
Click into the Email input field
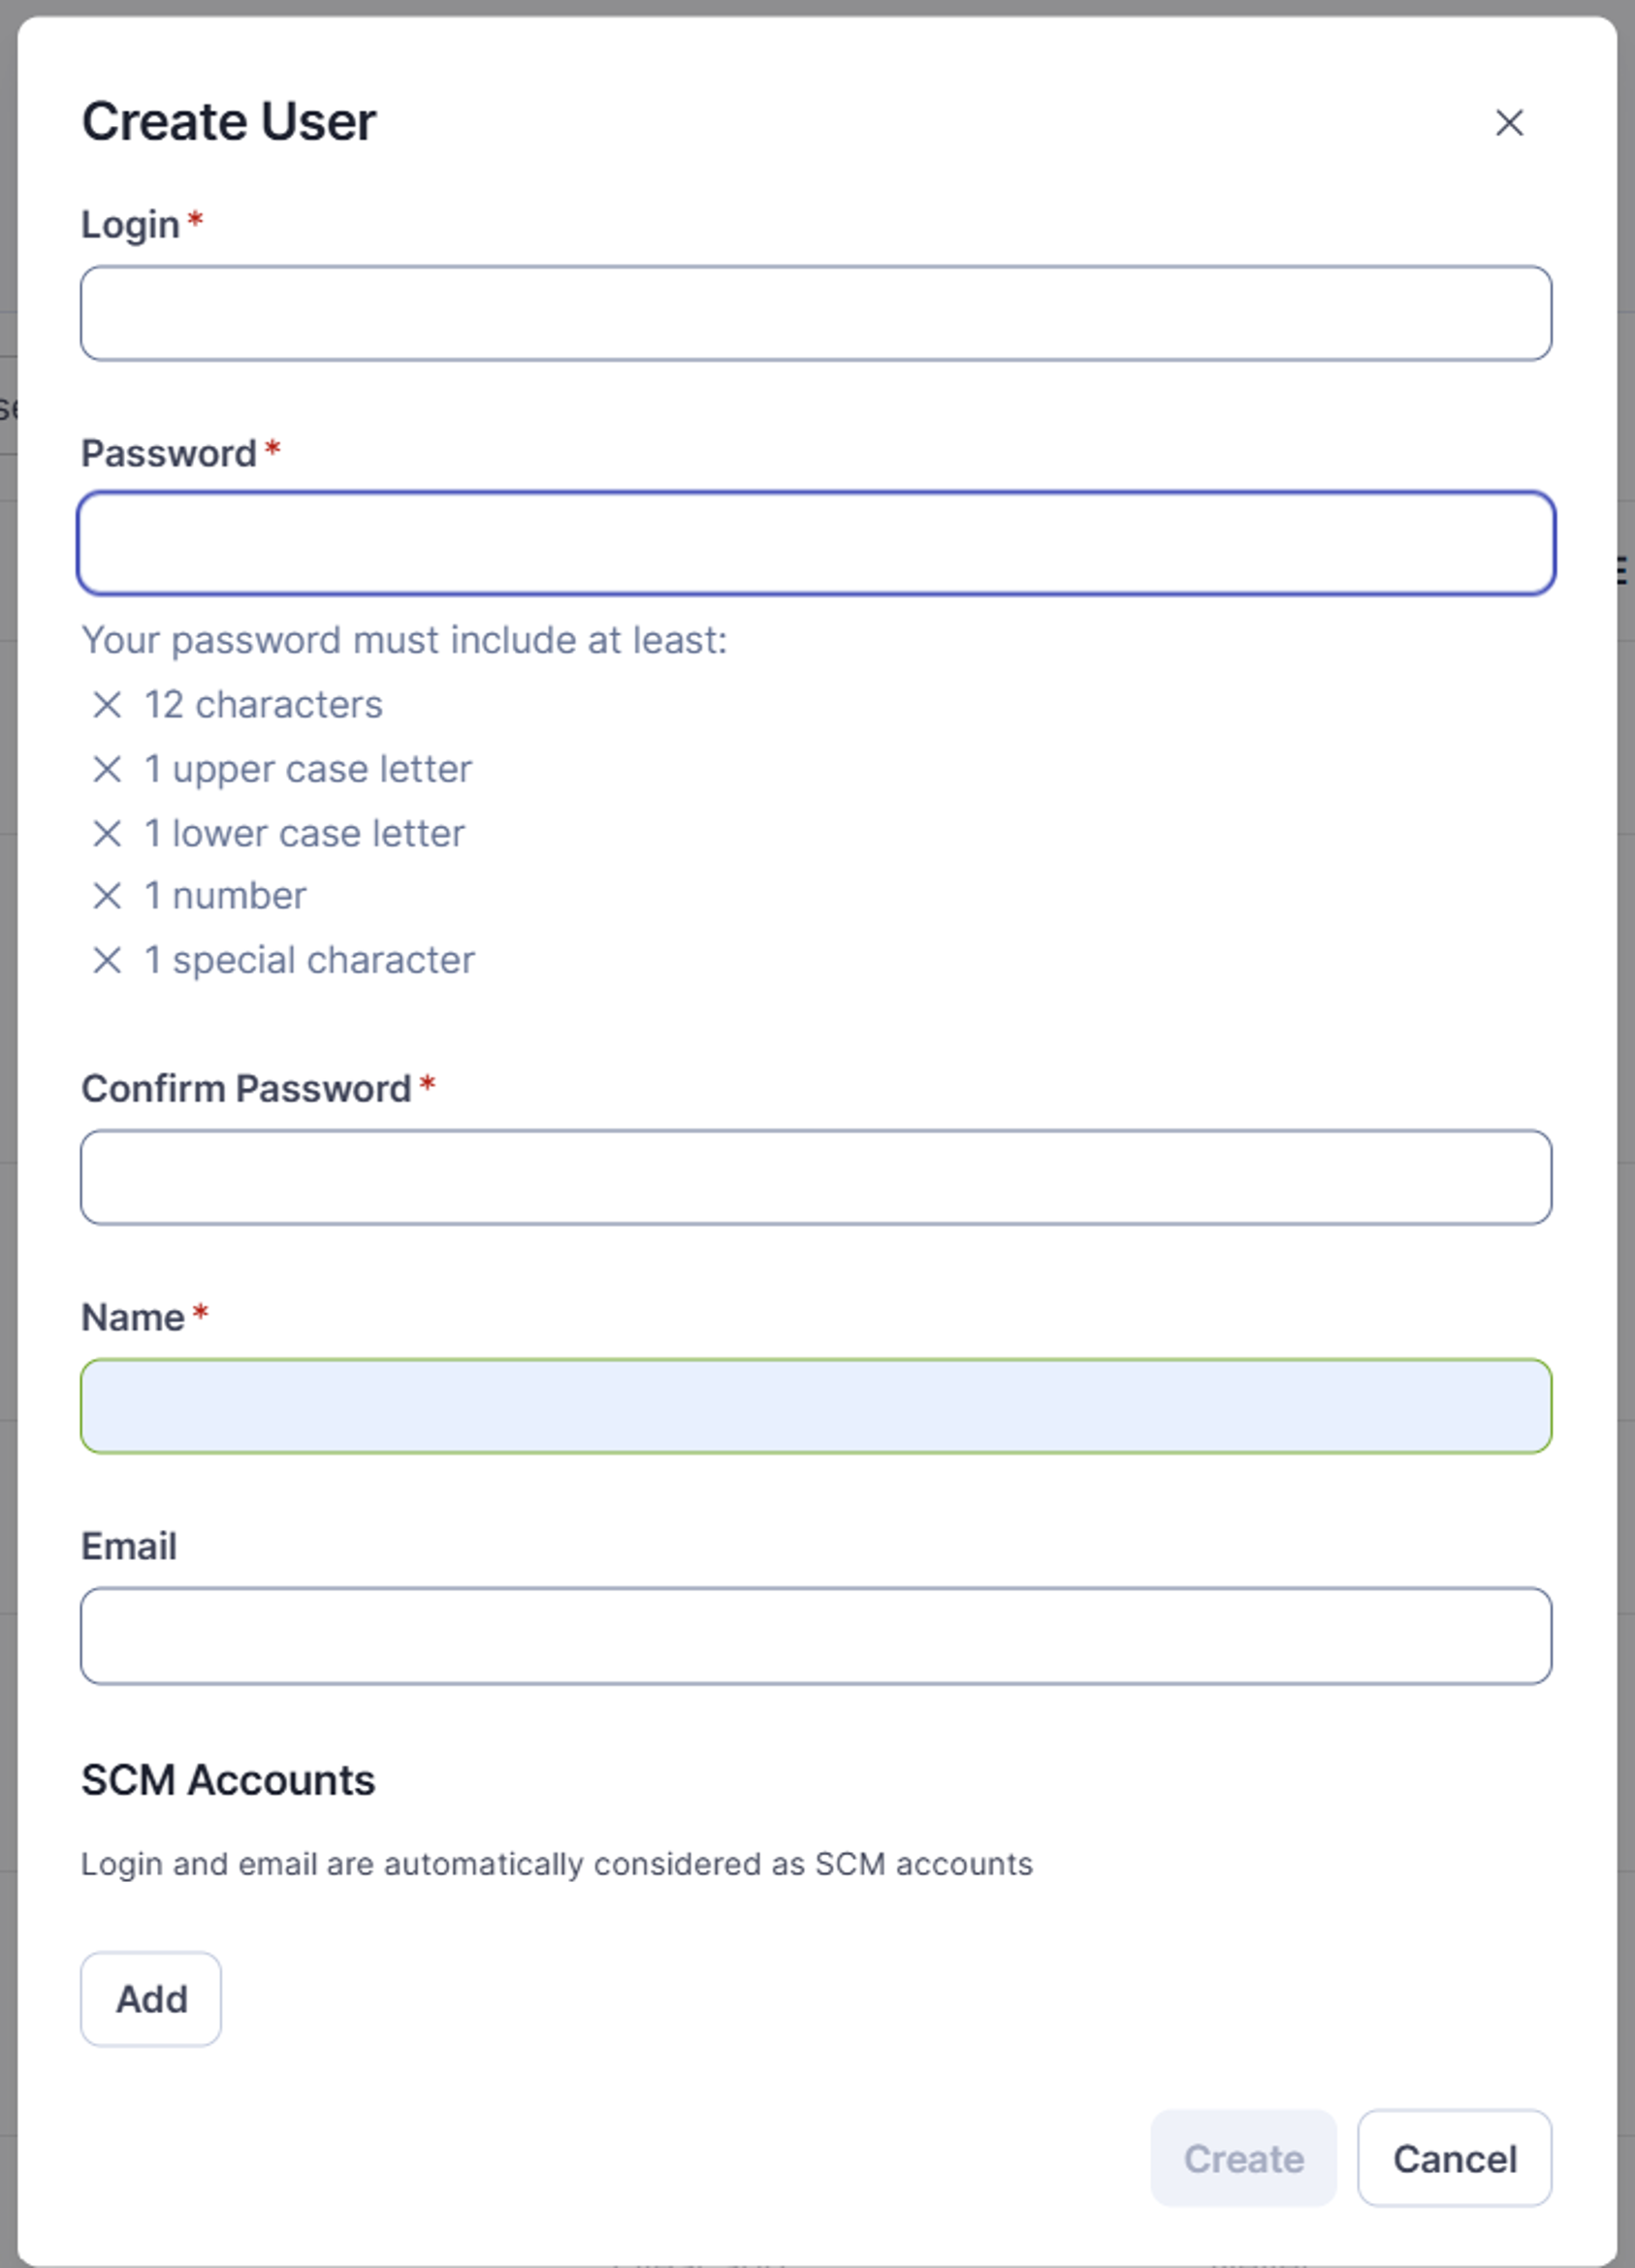point(816,1636)
